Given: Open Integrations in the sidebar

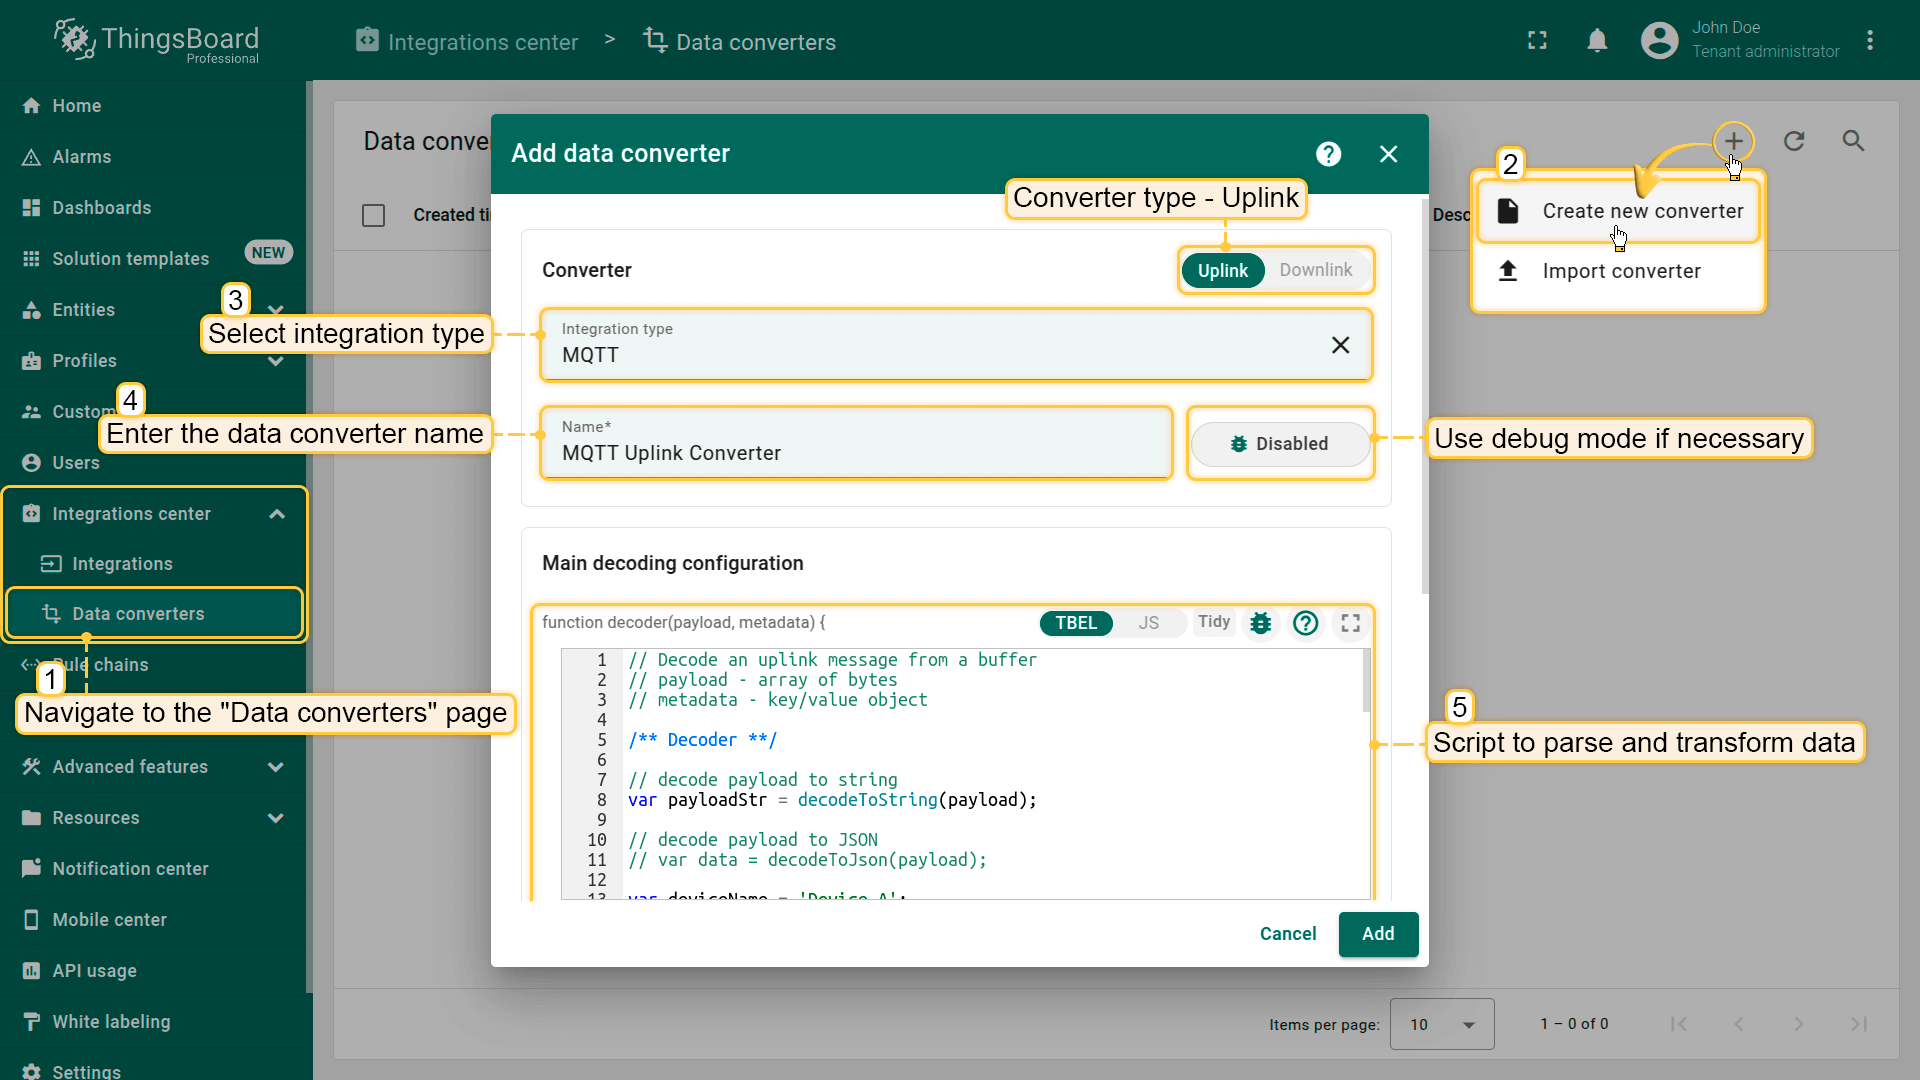Looking at the screenshot, I should [122, 564].
